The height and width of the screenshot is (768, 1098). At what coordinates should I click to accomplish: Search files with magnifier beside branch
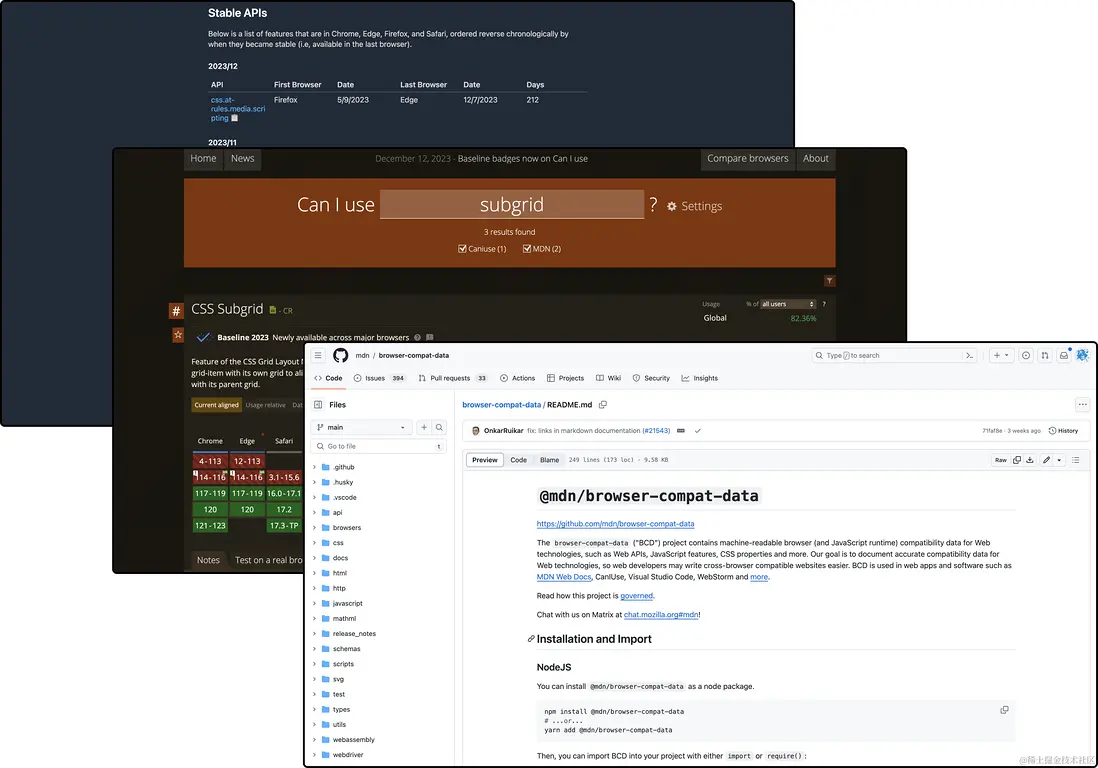point(439,427)
